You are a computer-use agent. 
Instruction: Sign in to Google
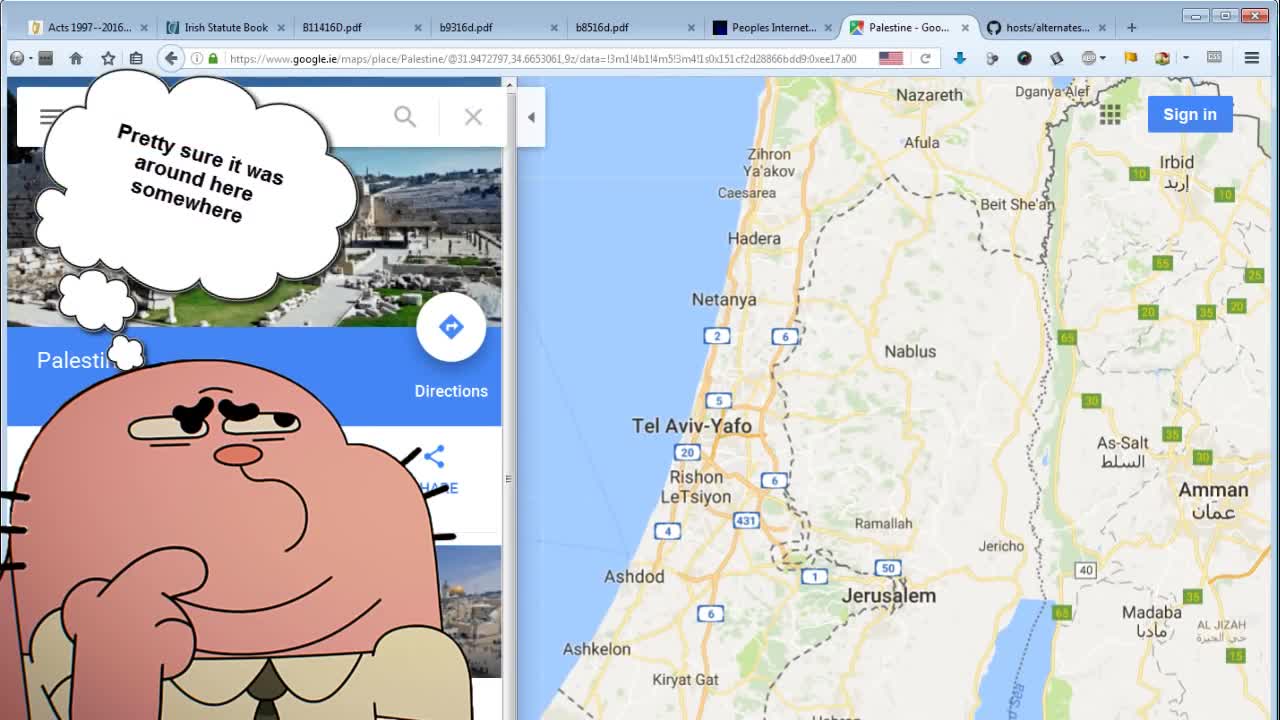[1190, 114]
